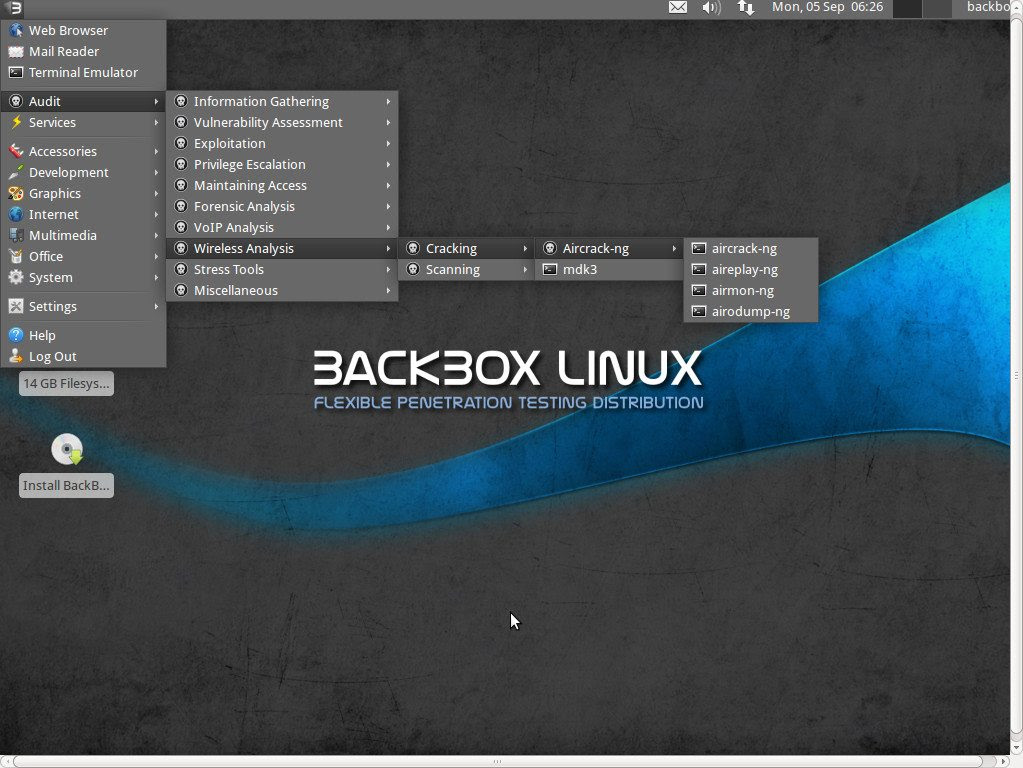Click the Help question mark icon
This screenshot has height=768, width=1023.
(x=16, y=335)
